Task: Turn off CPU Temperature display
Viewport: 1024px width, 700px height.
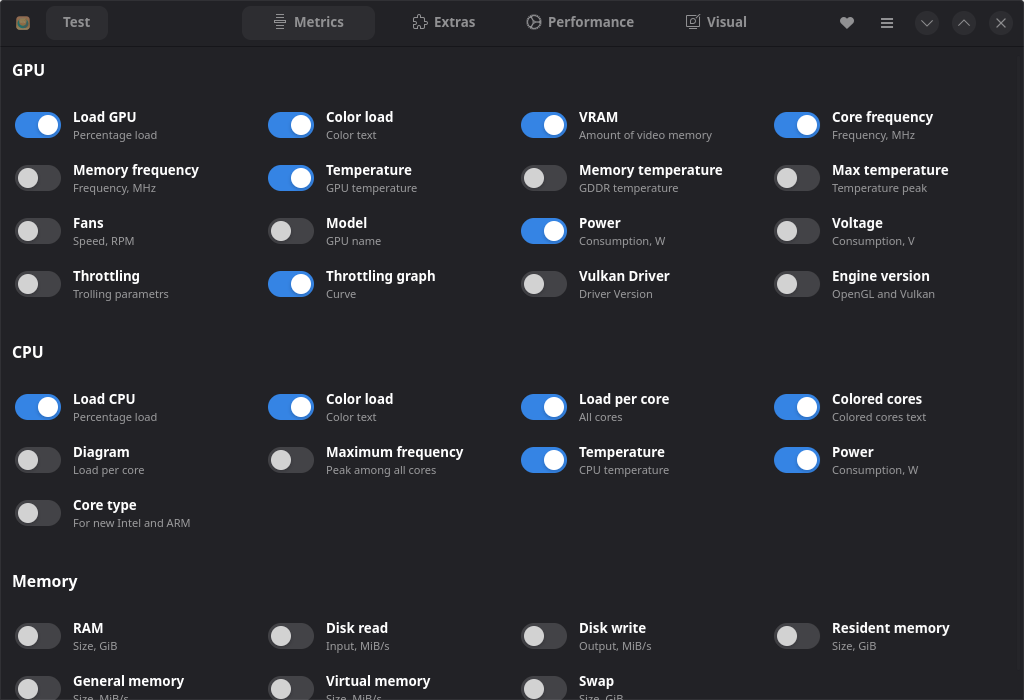Action: (543, 459)
